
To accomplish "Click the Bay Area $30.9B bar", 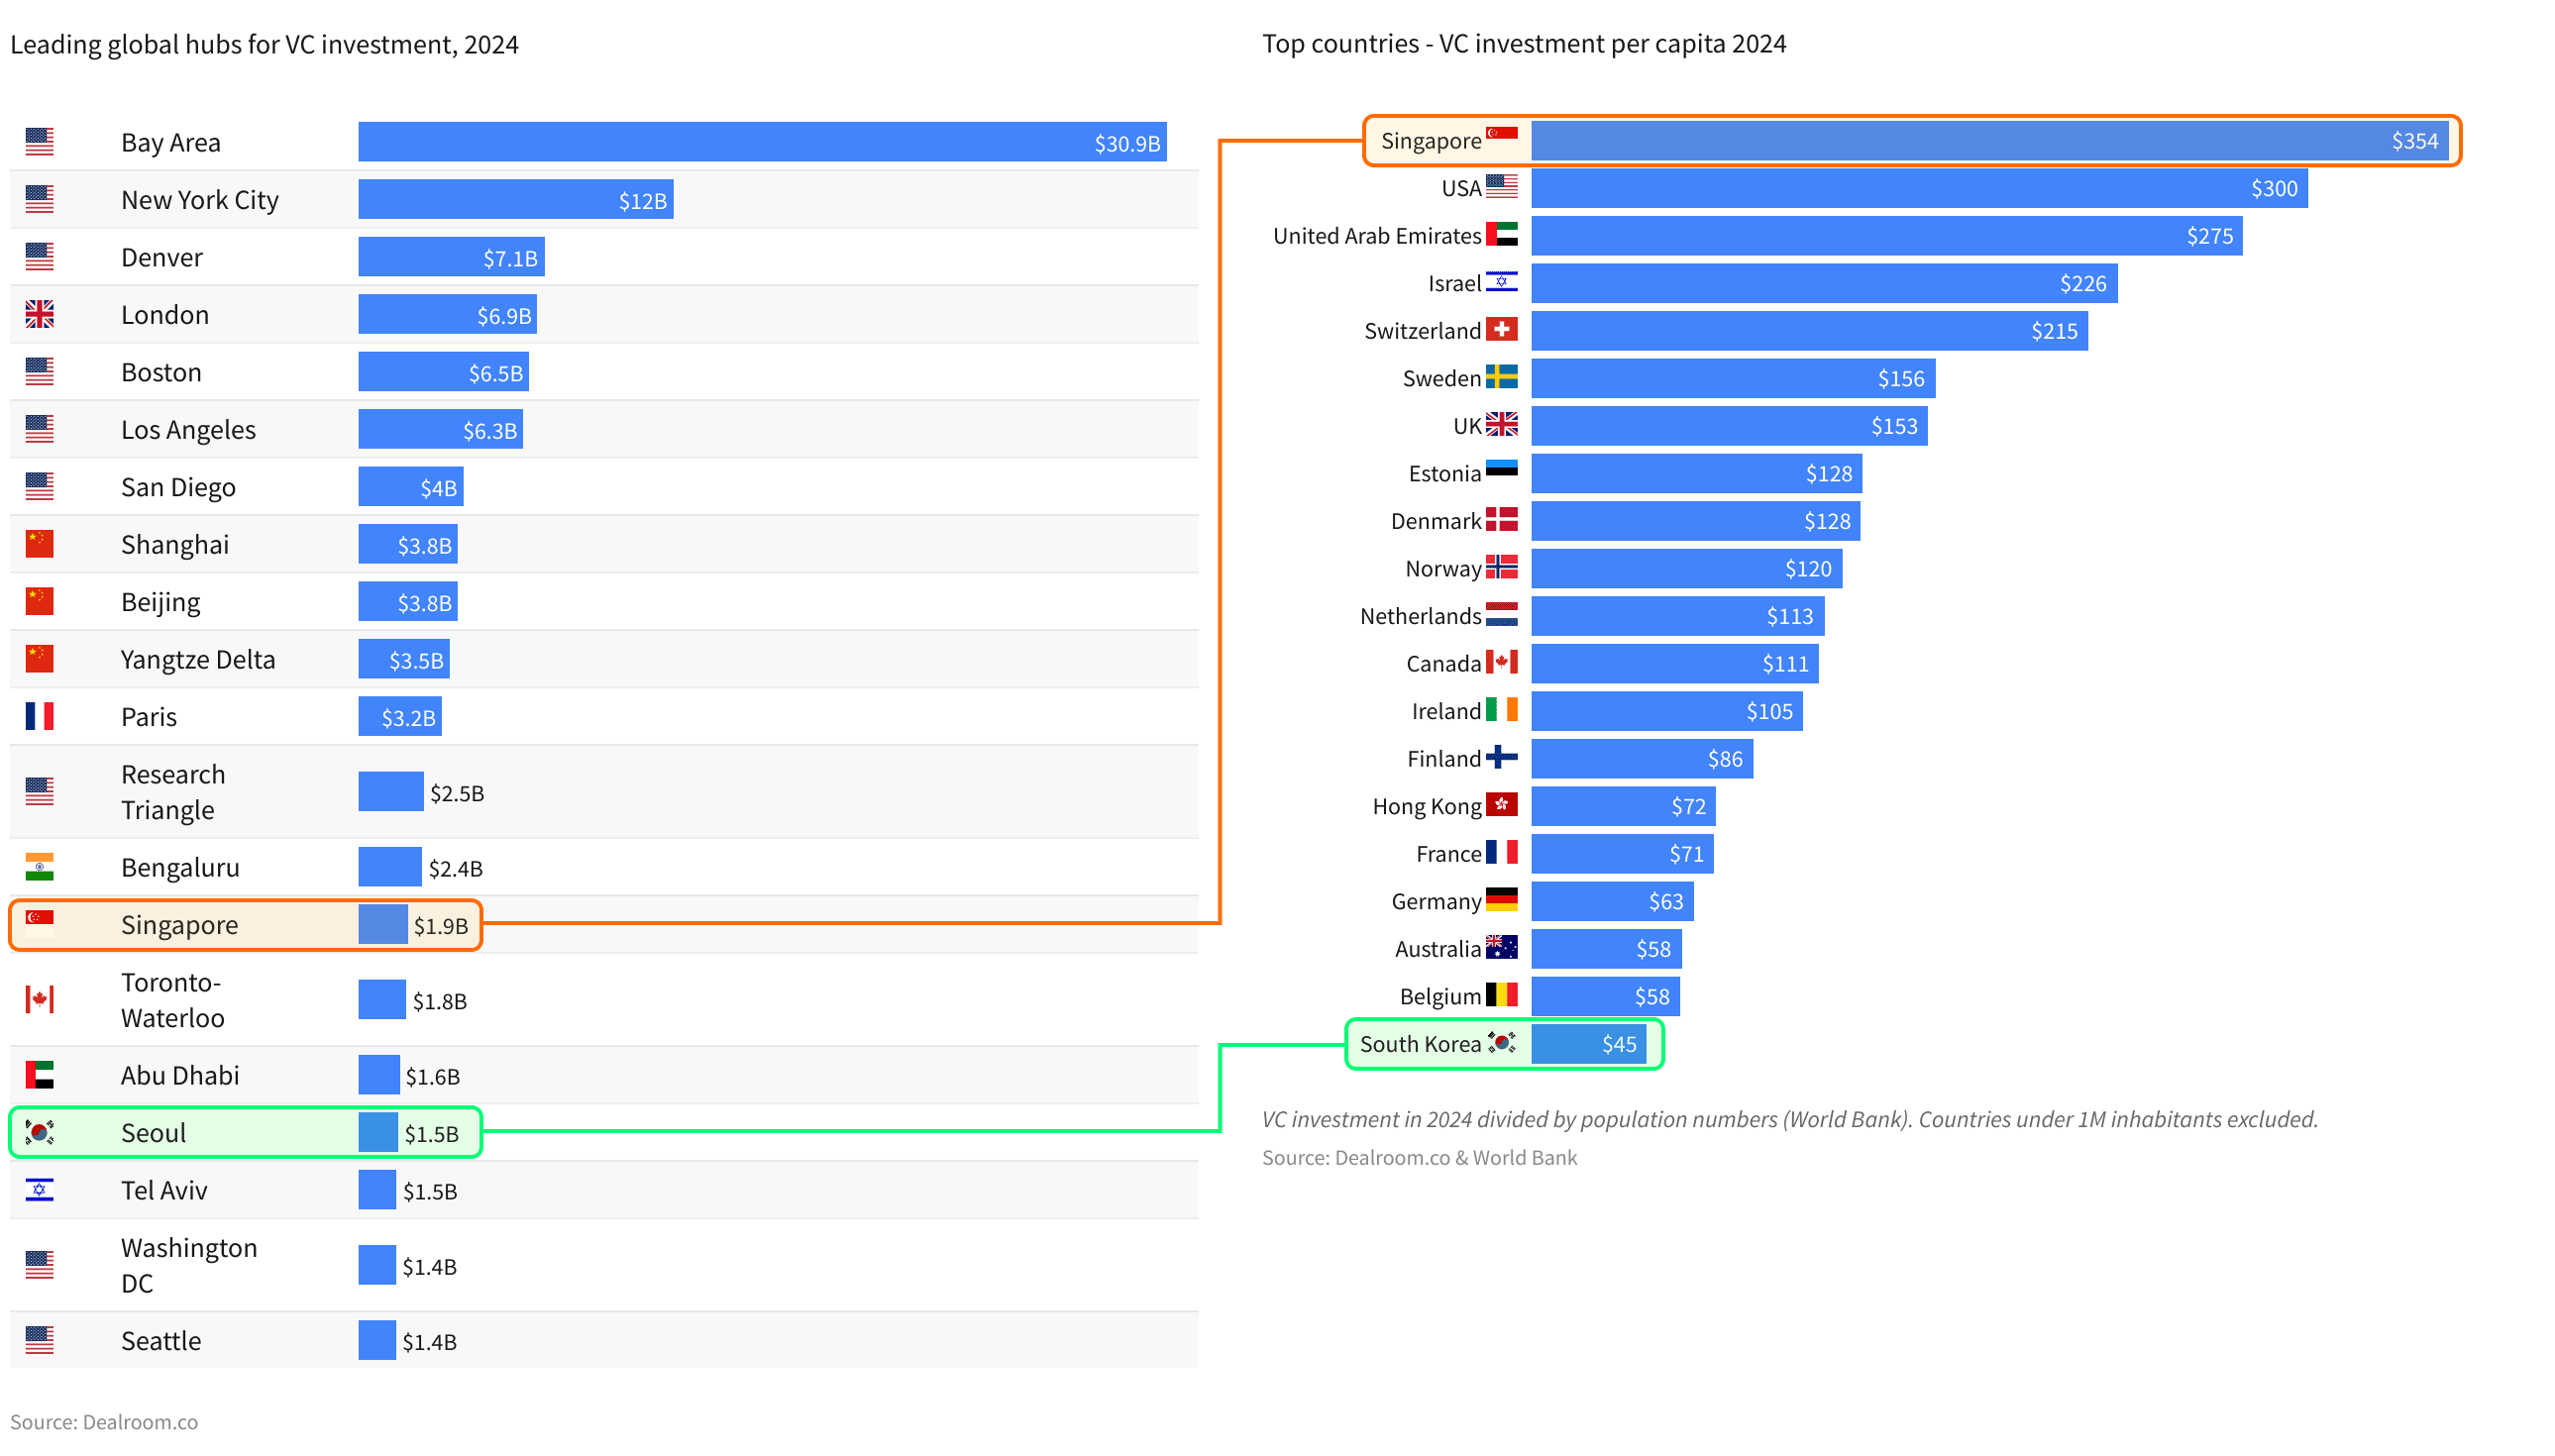I will point(761,142).
